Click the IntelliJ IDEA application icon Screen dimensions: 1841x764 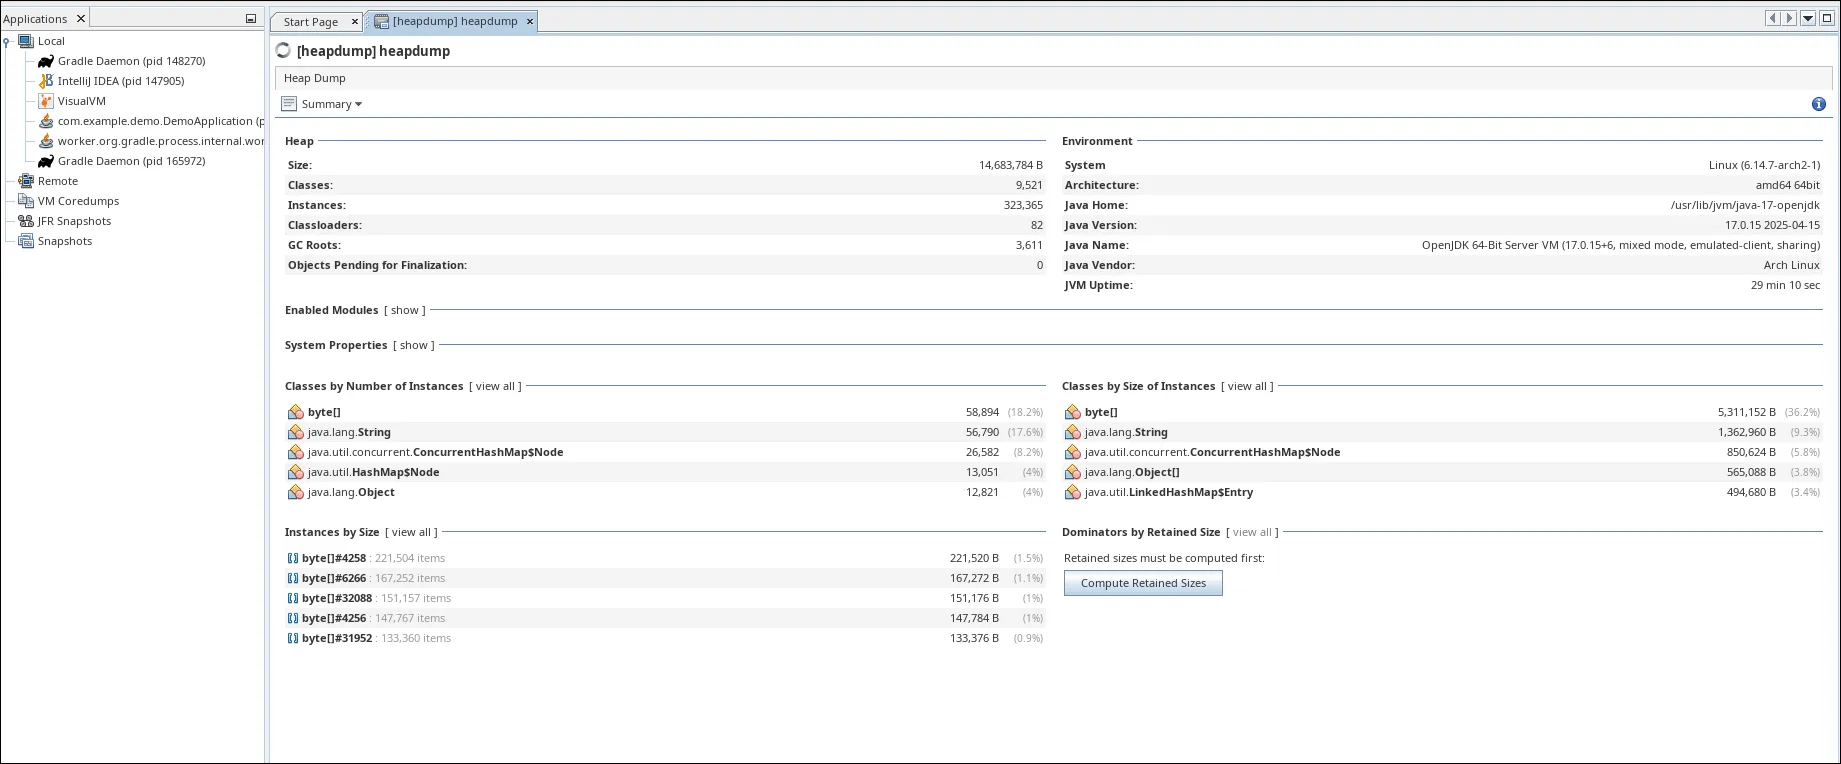(x=46, y=81)
